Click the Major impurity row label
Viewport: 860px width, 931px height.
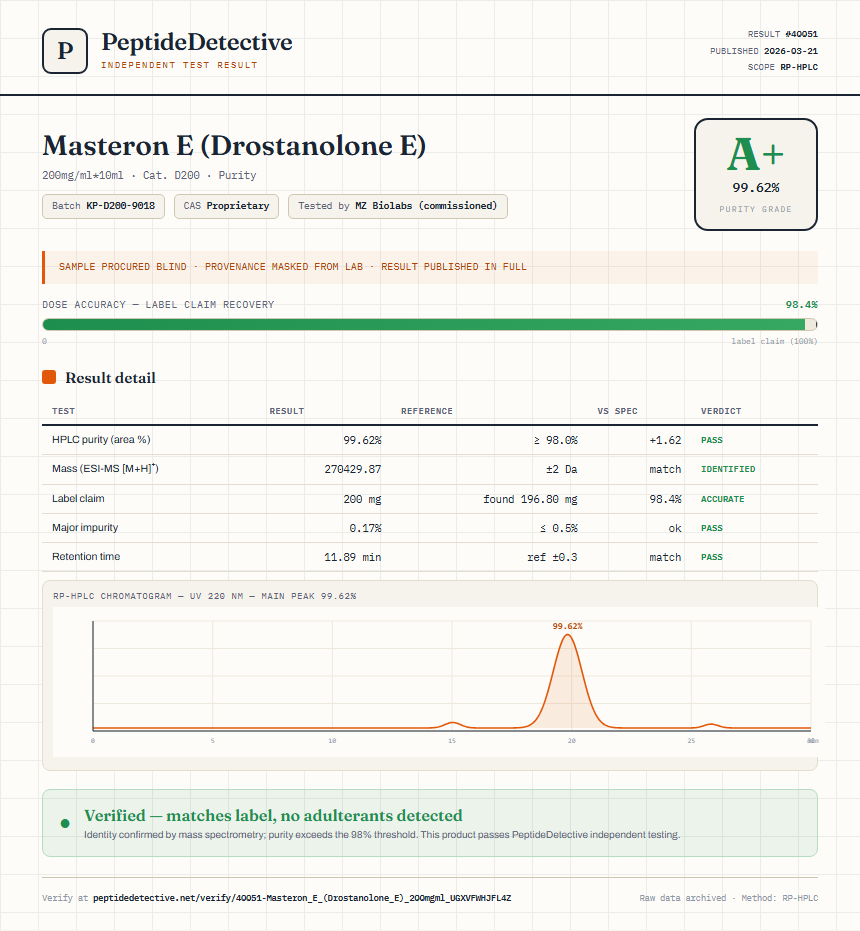click(85, 527)
